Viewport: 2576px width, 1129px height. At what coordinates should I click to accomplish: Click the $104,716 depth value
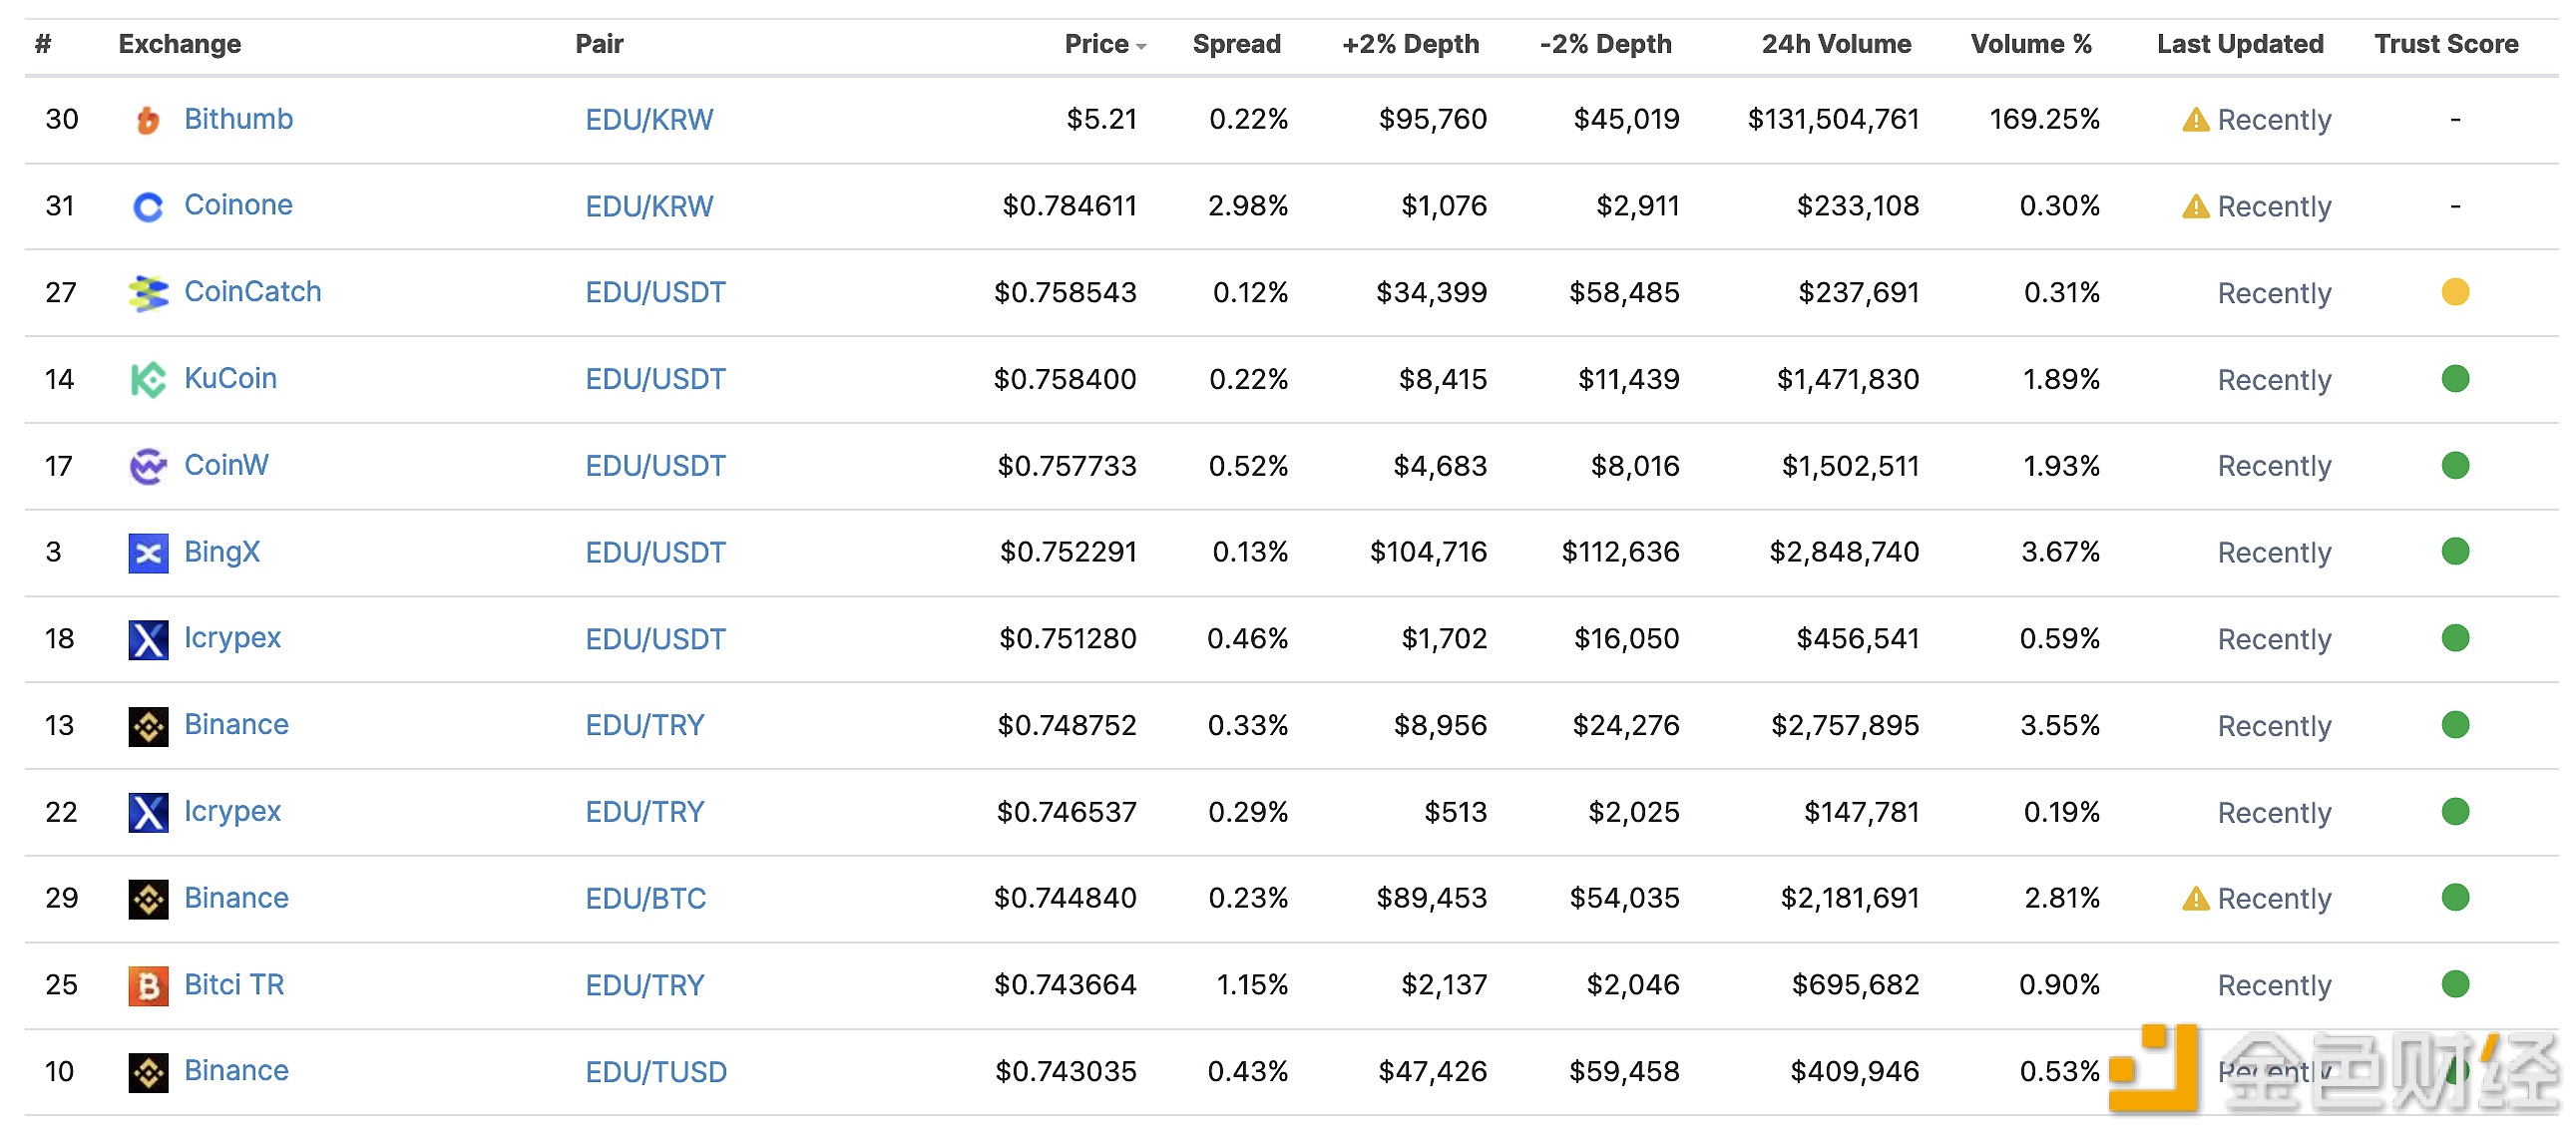[1428, 552]
